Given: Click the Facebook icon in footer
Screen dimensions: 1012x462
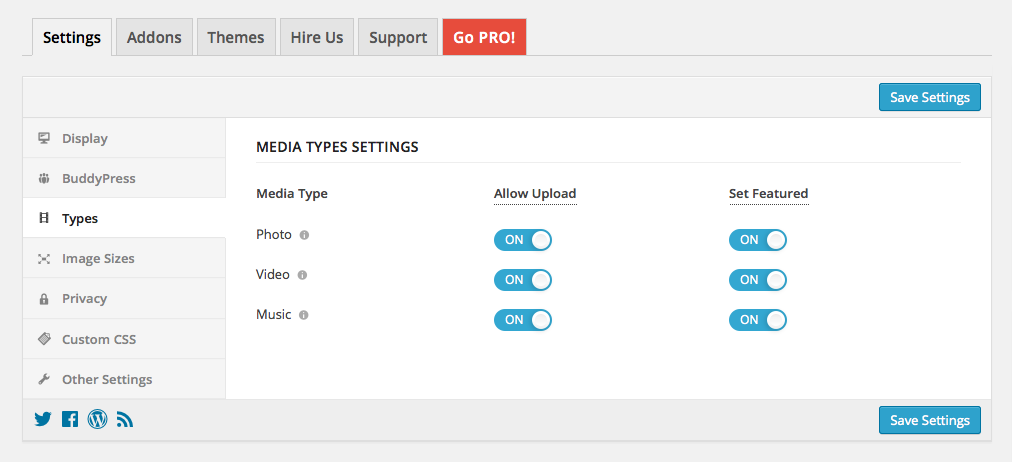Looking at the screenshot, I should pyautogui.click(x=70, y=420).
